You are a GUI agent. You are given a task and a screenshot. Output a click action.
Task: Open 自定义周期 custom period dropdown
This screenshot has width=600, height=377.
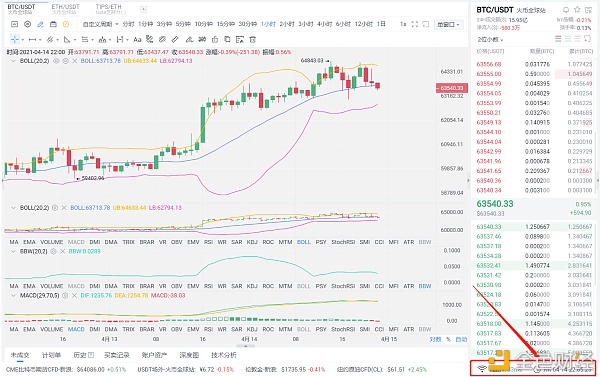point(100,24)
